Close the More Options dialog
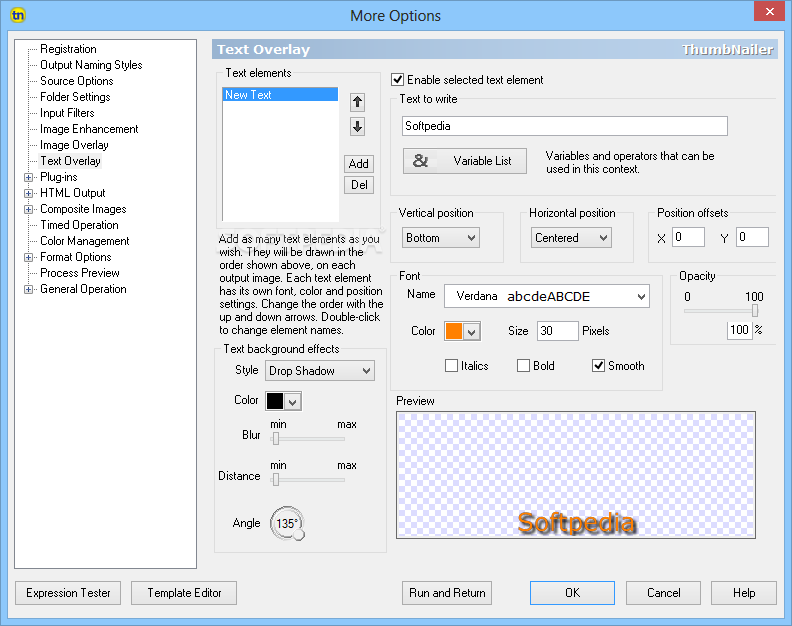 (x=769, y=11)
